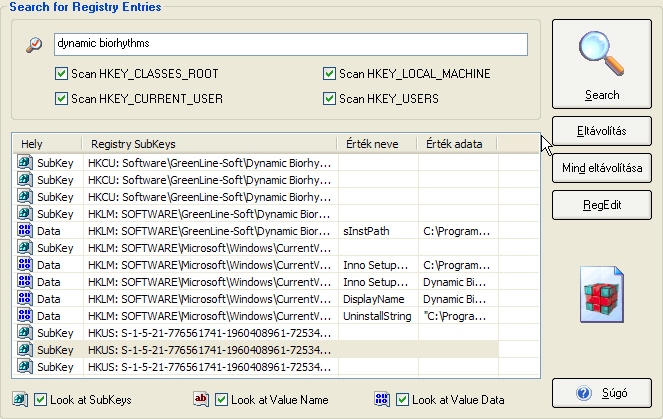Image resolution: width=663 pixels, height=419 pixels.
Task: Click the Data icon of DisplayName row
Action: pyautogui.click(x=24, y=298)
